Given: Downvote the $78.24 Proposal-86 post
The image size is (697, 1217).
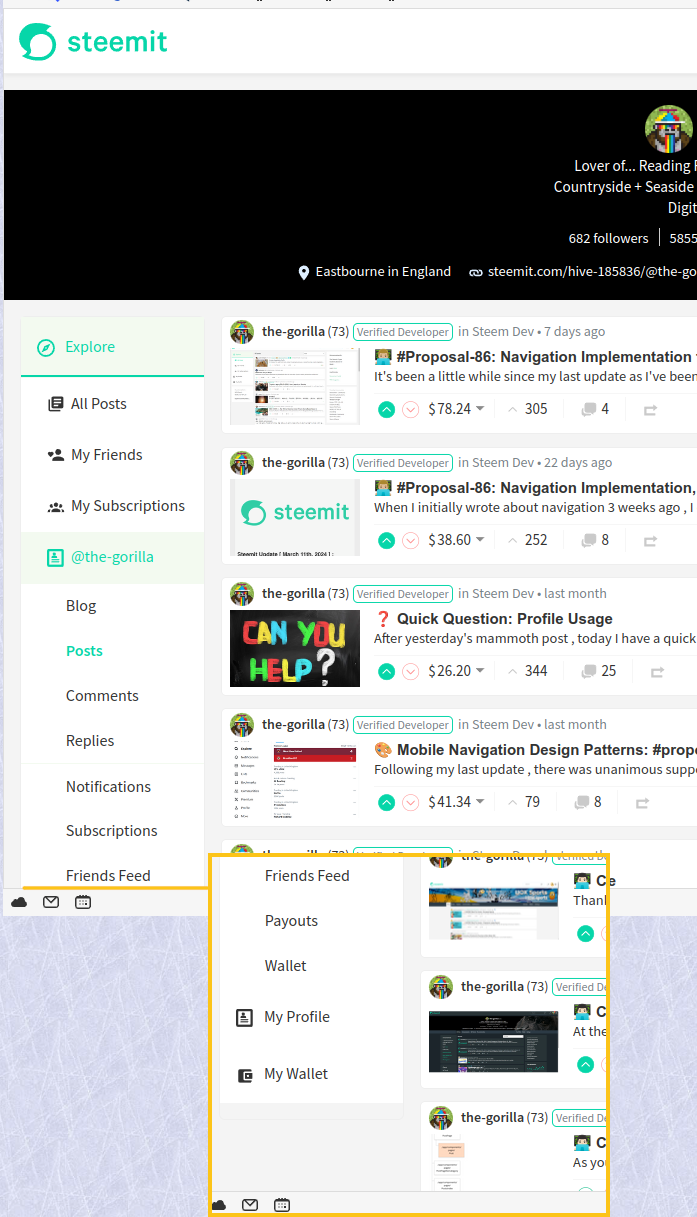Looking at the screenshot, I should pos(410,409).
